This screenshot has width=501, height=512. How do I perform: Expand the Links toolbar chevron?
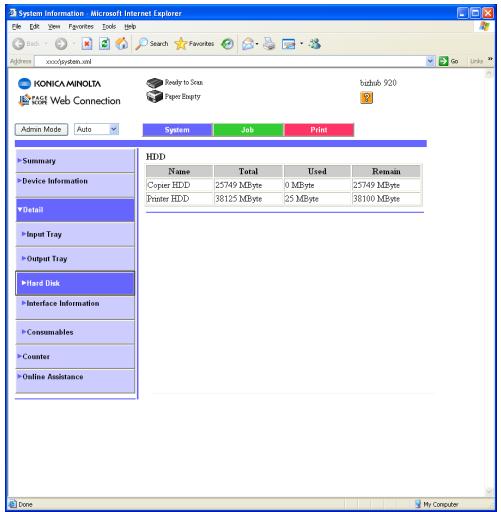[490, 59]
